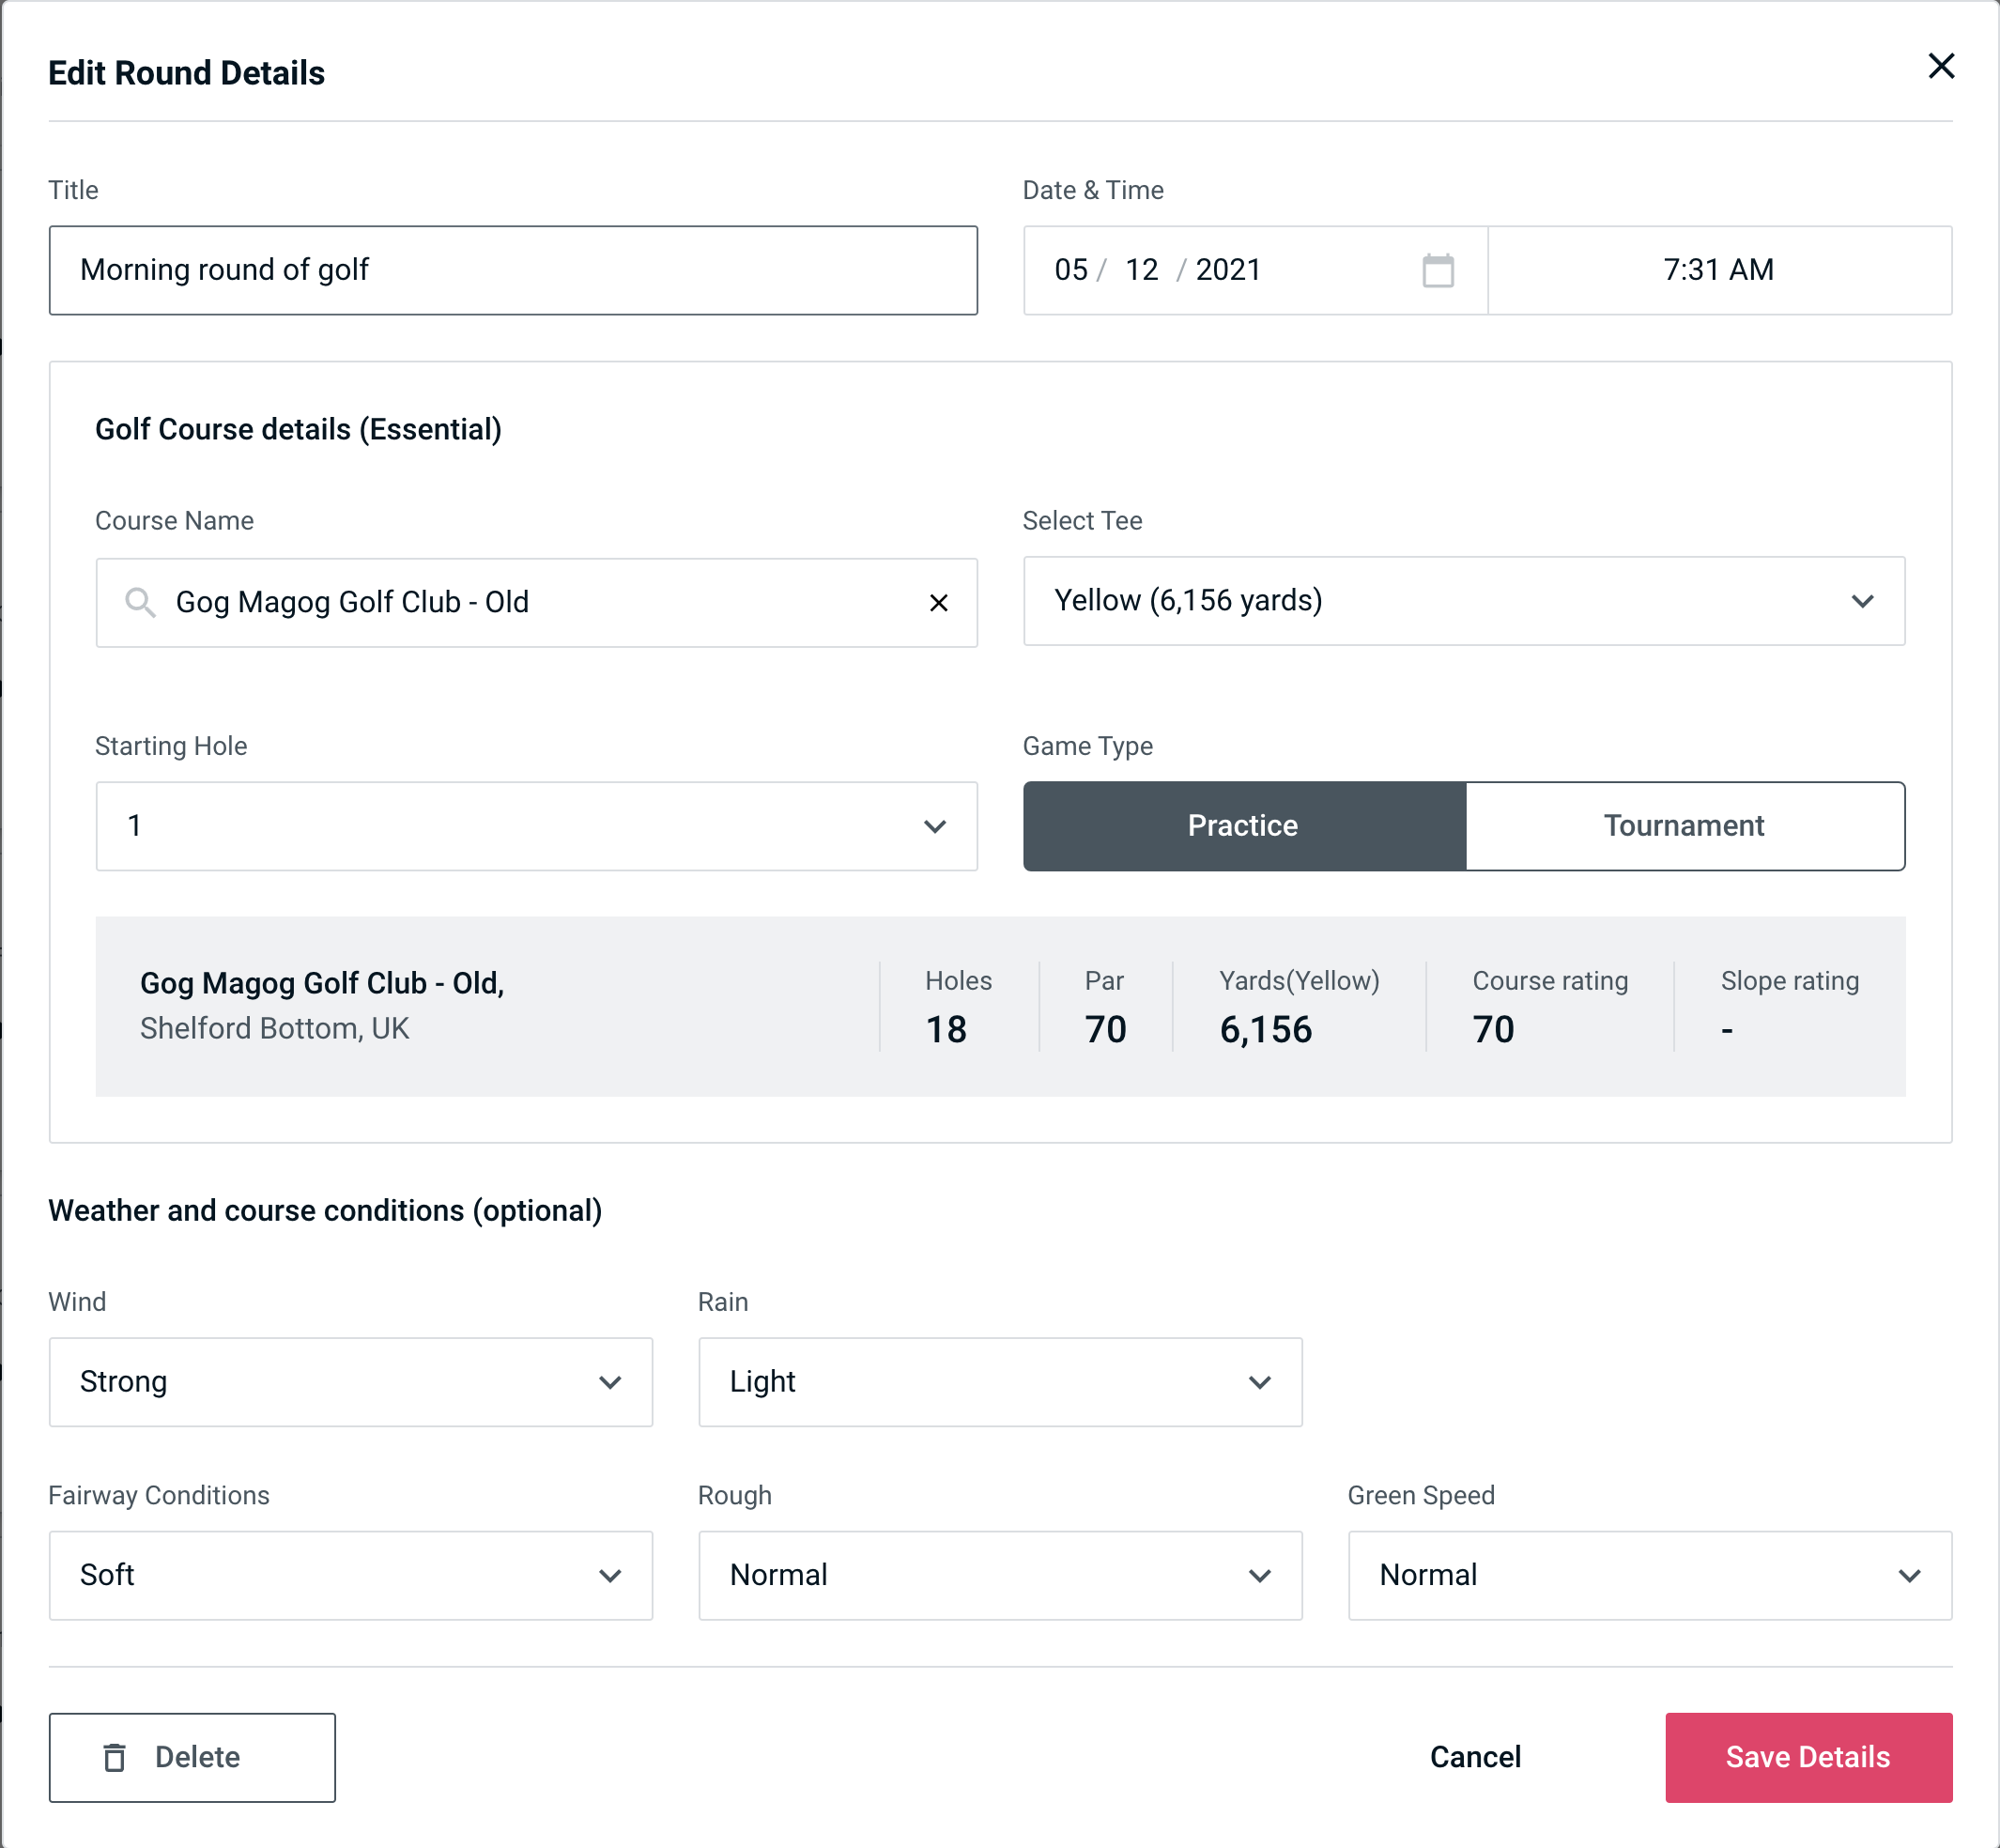Click the calendar icon next to date
This screenshot has height=1848, width=2000.
click(1439, 271)
